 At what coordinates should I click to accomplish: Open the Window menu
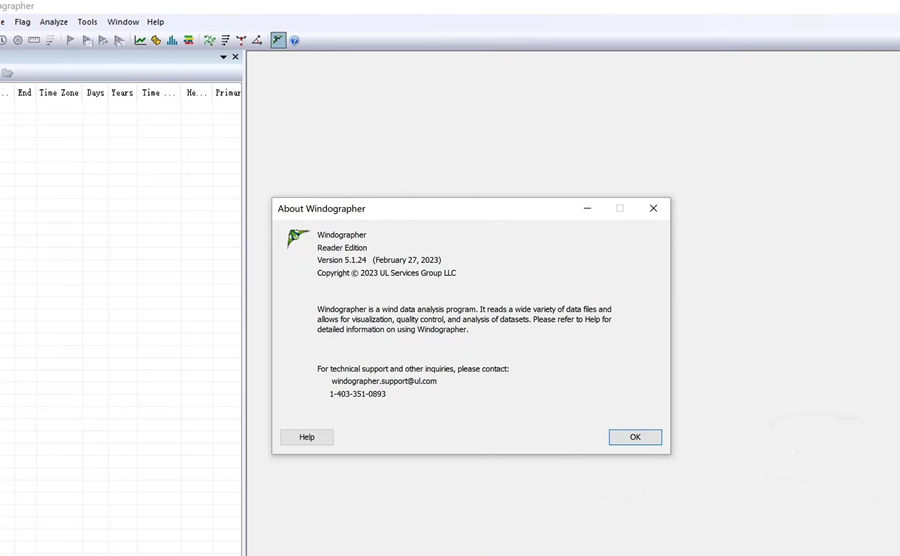[123, 22]
